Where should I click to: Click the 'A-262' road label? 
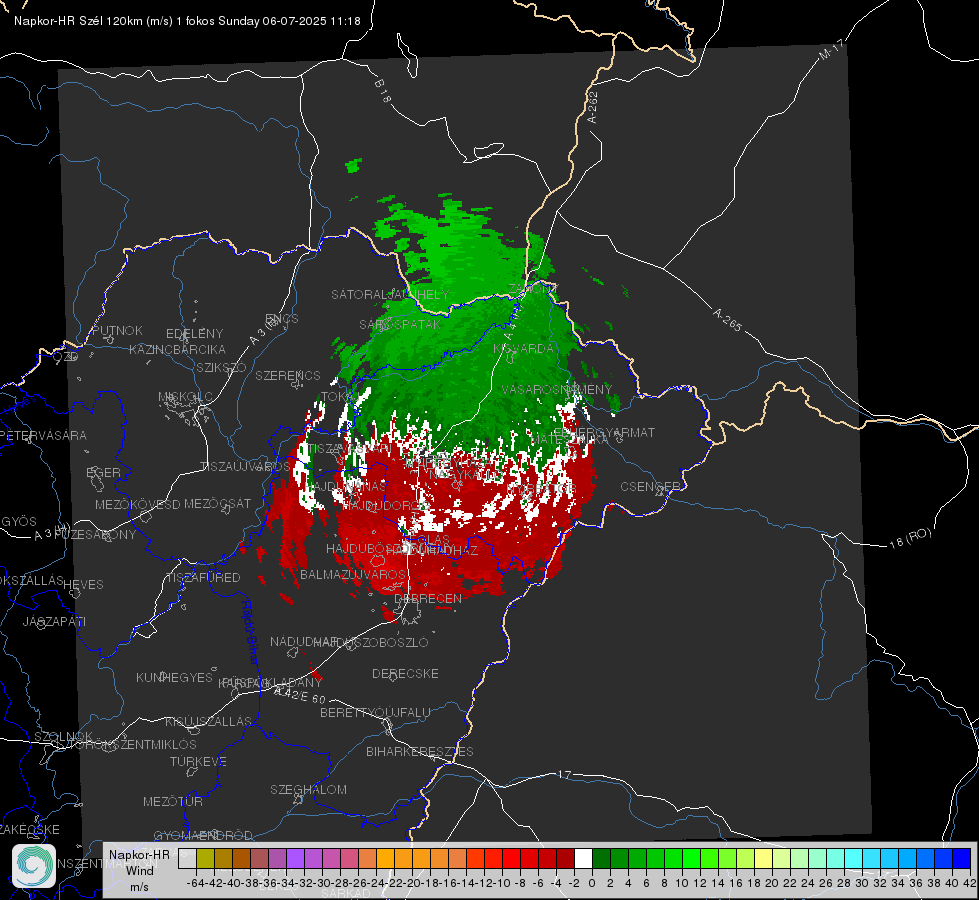593,107
